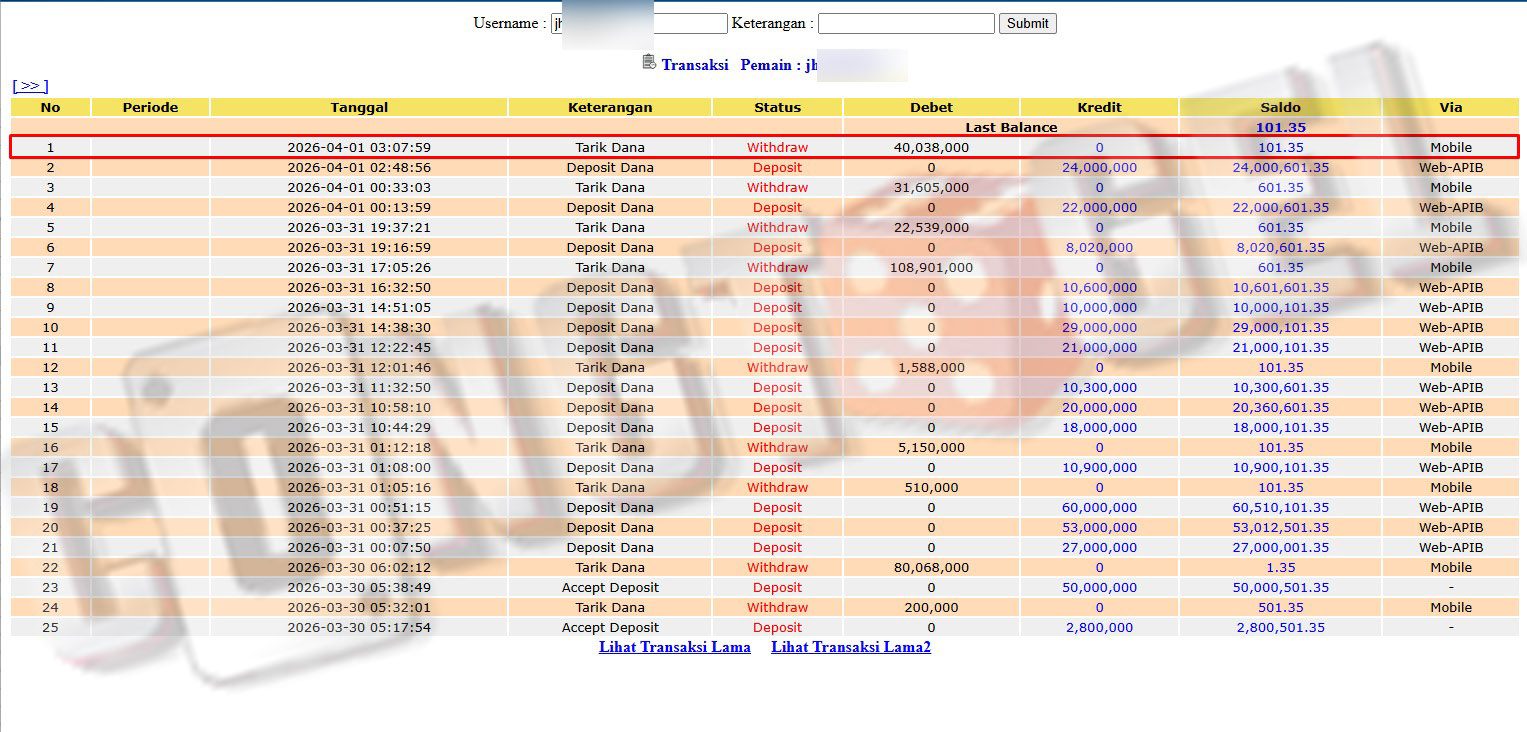Open the Transaksi heading link
Image resolution: width=1527 pixels, height=732 pixels.
coord(695,65)
